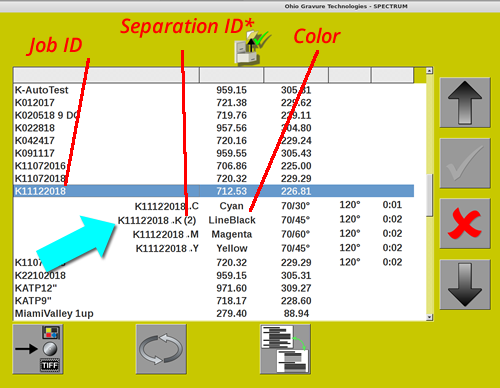Click the large down arrow button
Image resolution: width=500 pixels, height=388 pixels.
click(x=465, y=285)
